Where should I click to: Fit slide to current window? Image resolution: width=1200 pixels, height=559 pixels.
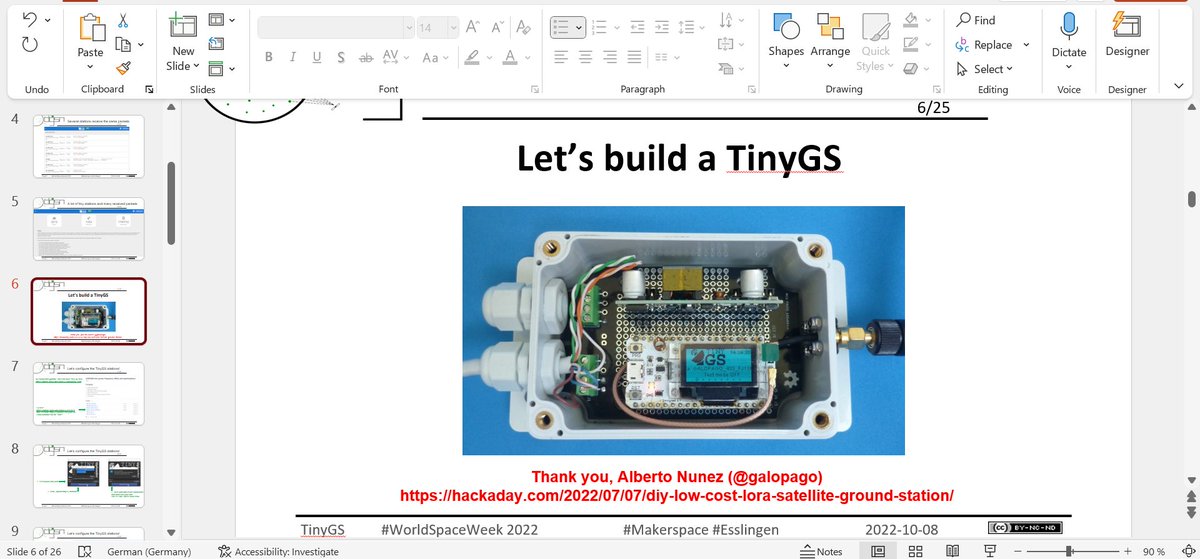pyautogui.click(x=1187, y=551)
